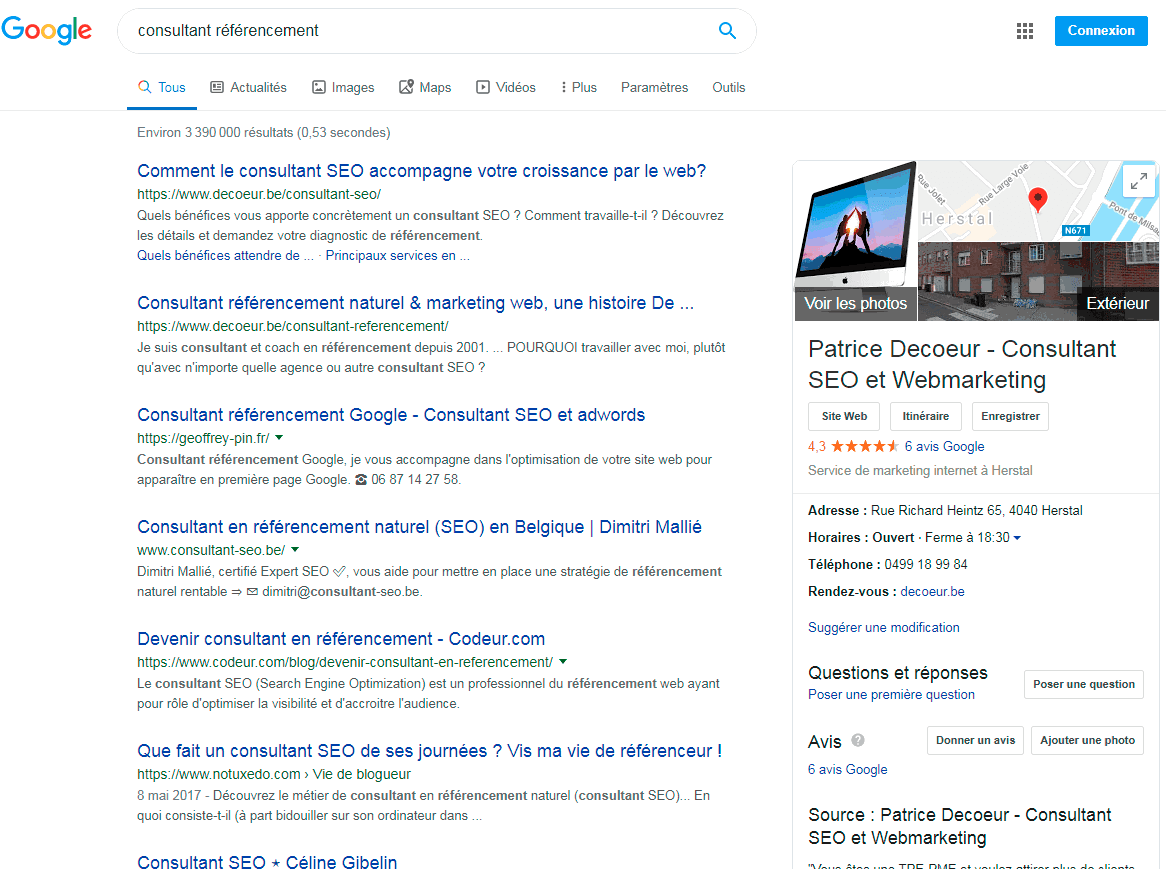The width and height of the screenshot is (1166, 869).
Task: Open Outils options
Action: tap(729, 87)
